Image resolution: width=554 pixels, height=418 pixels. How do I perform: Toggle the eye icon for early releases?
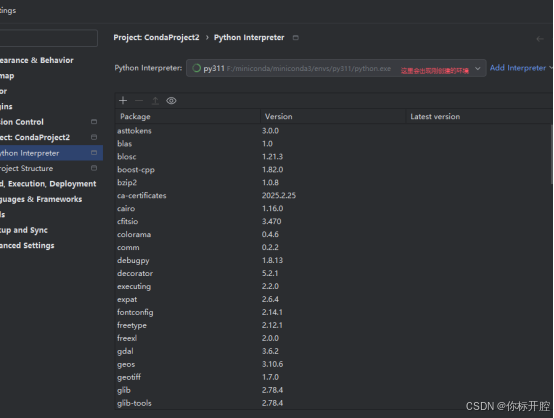click(171, 101)
